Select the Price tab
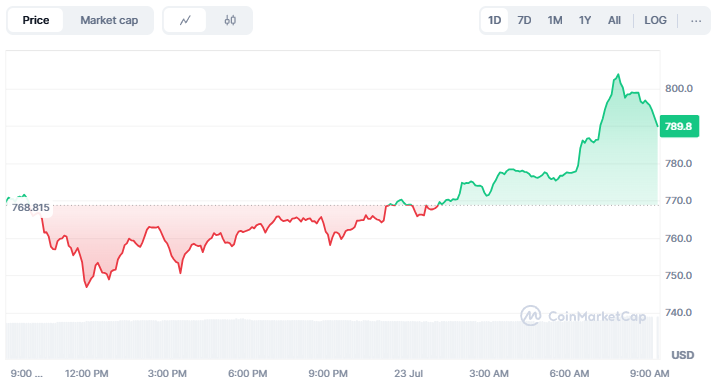This screenshot has width=714, height=379. pyautogui.click(x=36, y=20)
